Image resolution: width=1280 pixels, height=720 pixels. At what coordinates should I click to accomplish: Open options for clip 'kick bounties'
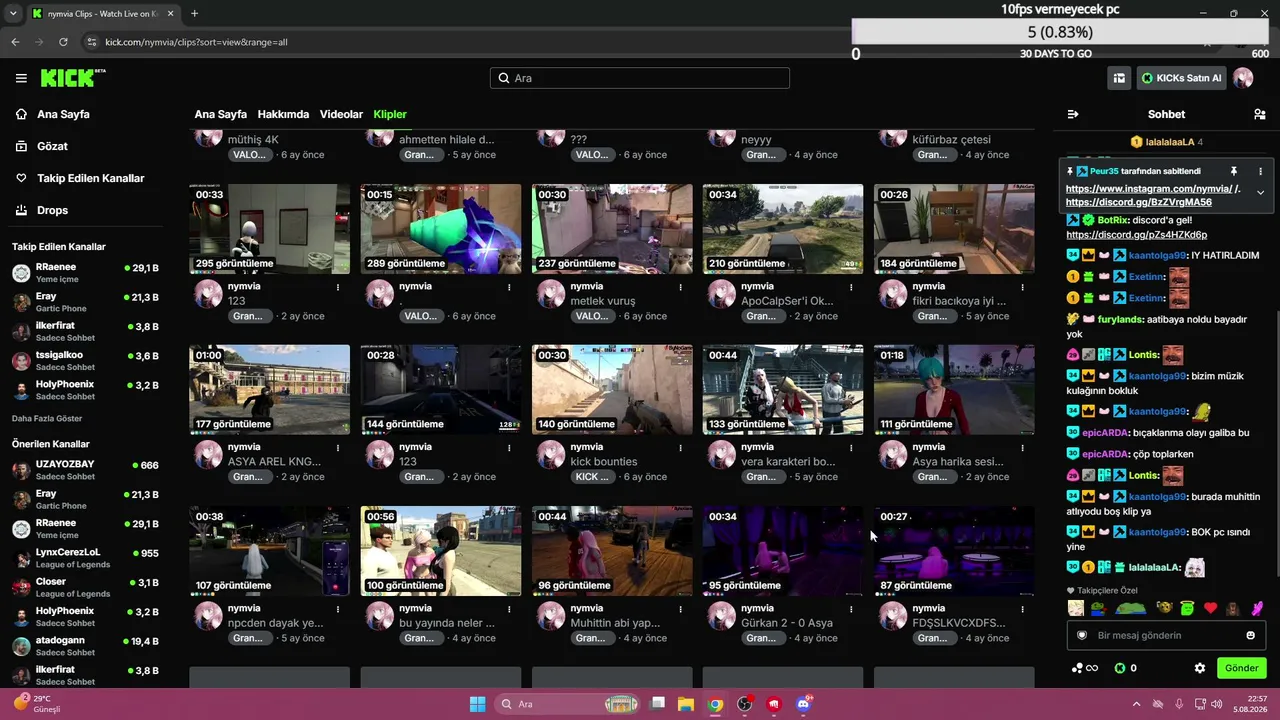click(x=680, y=448)
